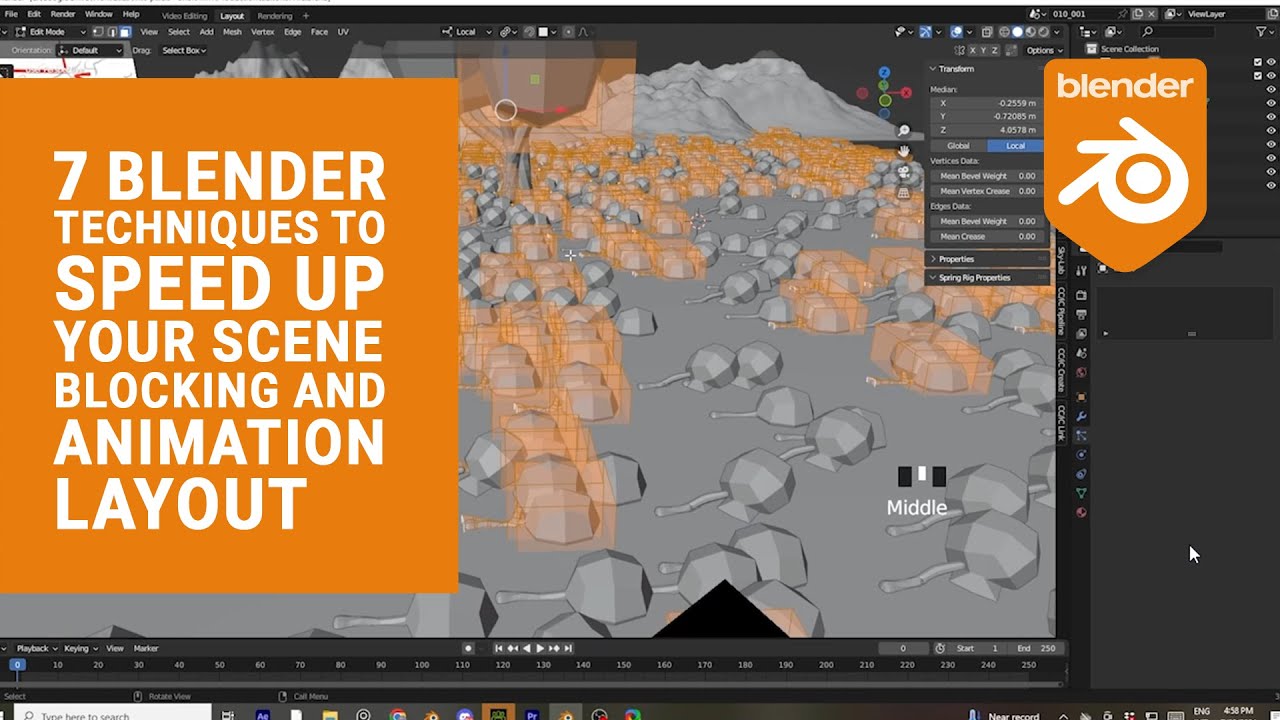The width and height of the screenshot is (1280, 720).
Task: Select rendered viewport shading
Action: (x=1043, y=32)
